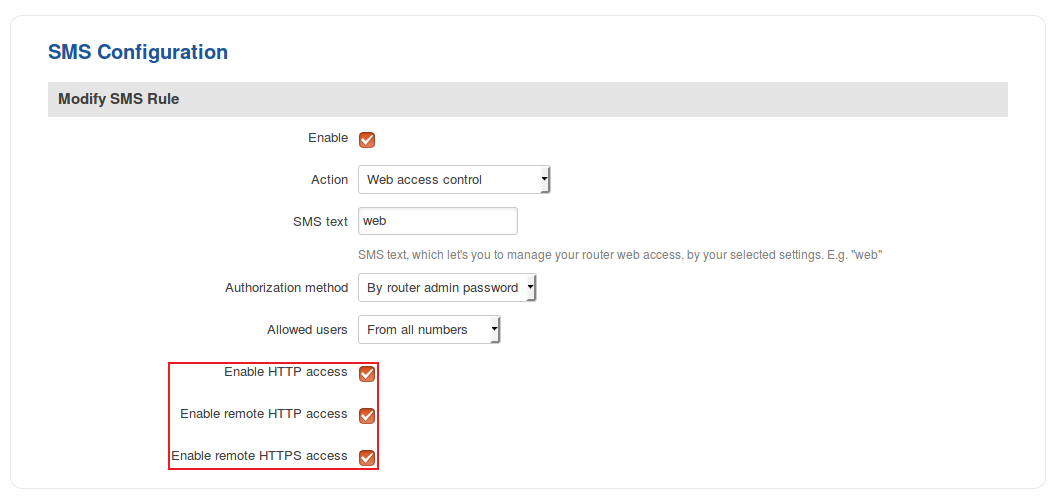Toggle the Enable HTTP access checkbox
This screenshot has width=1061, height=504.
pos(367,374)
